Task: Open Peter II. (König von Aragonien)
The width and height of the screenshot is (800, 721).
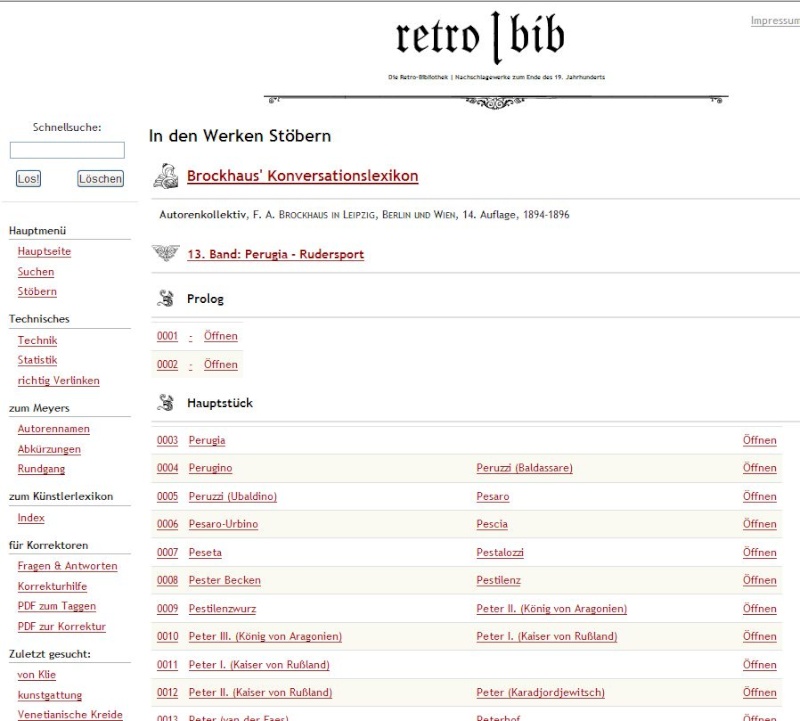Action: click(552, 608)
